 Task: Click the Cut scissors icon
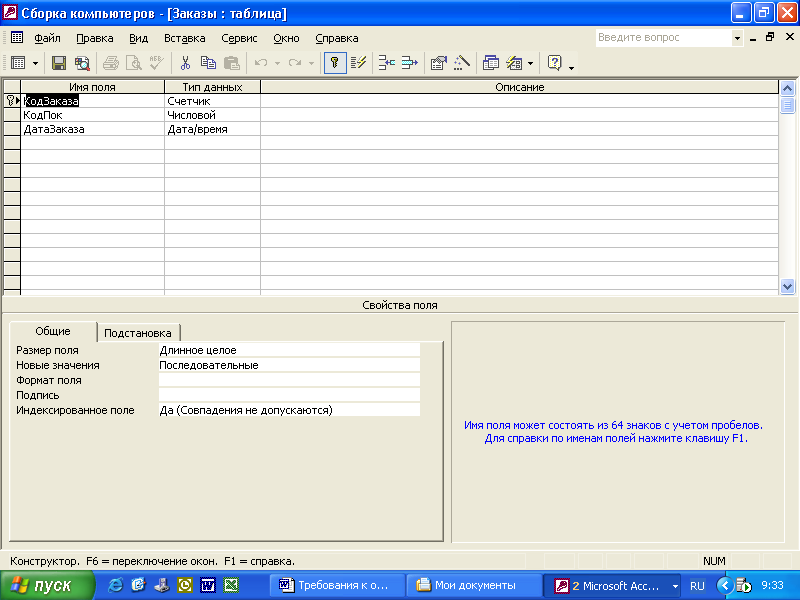(x=185, y=63)
